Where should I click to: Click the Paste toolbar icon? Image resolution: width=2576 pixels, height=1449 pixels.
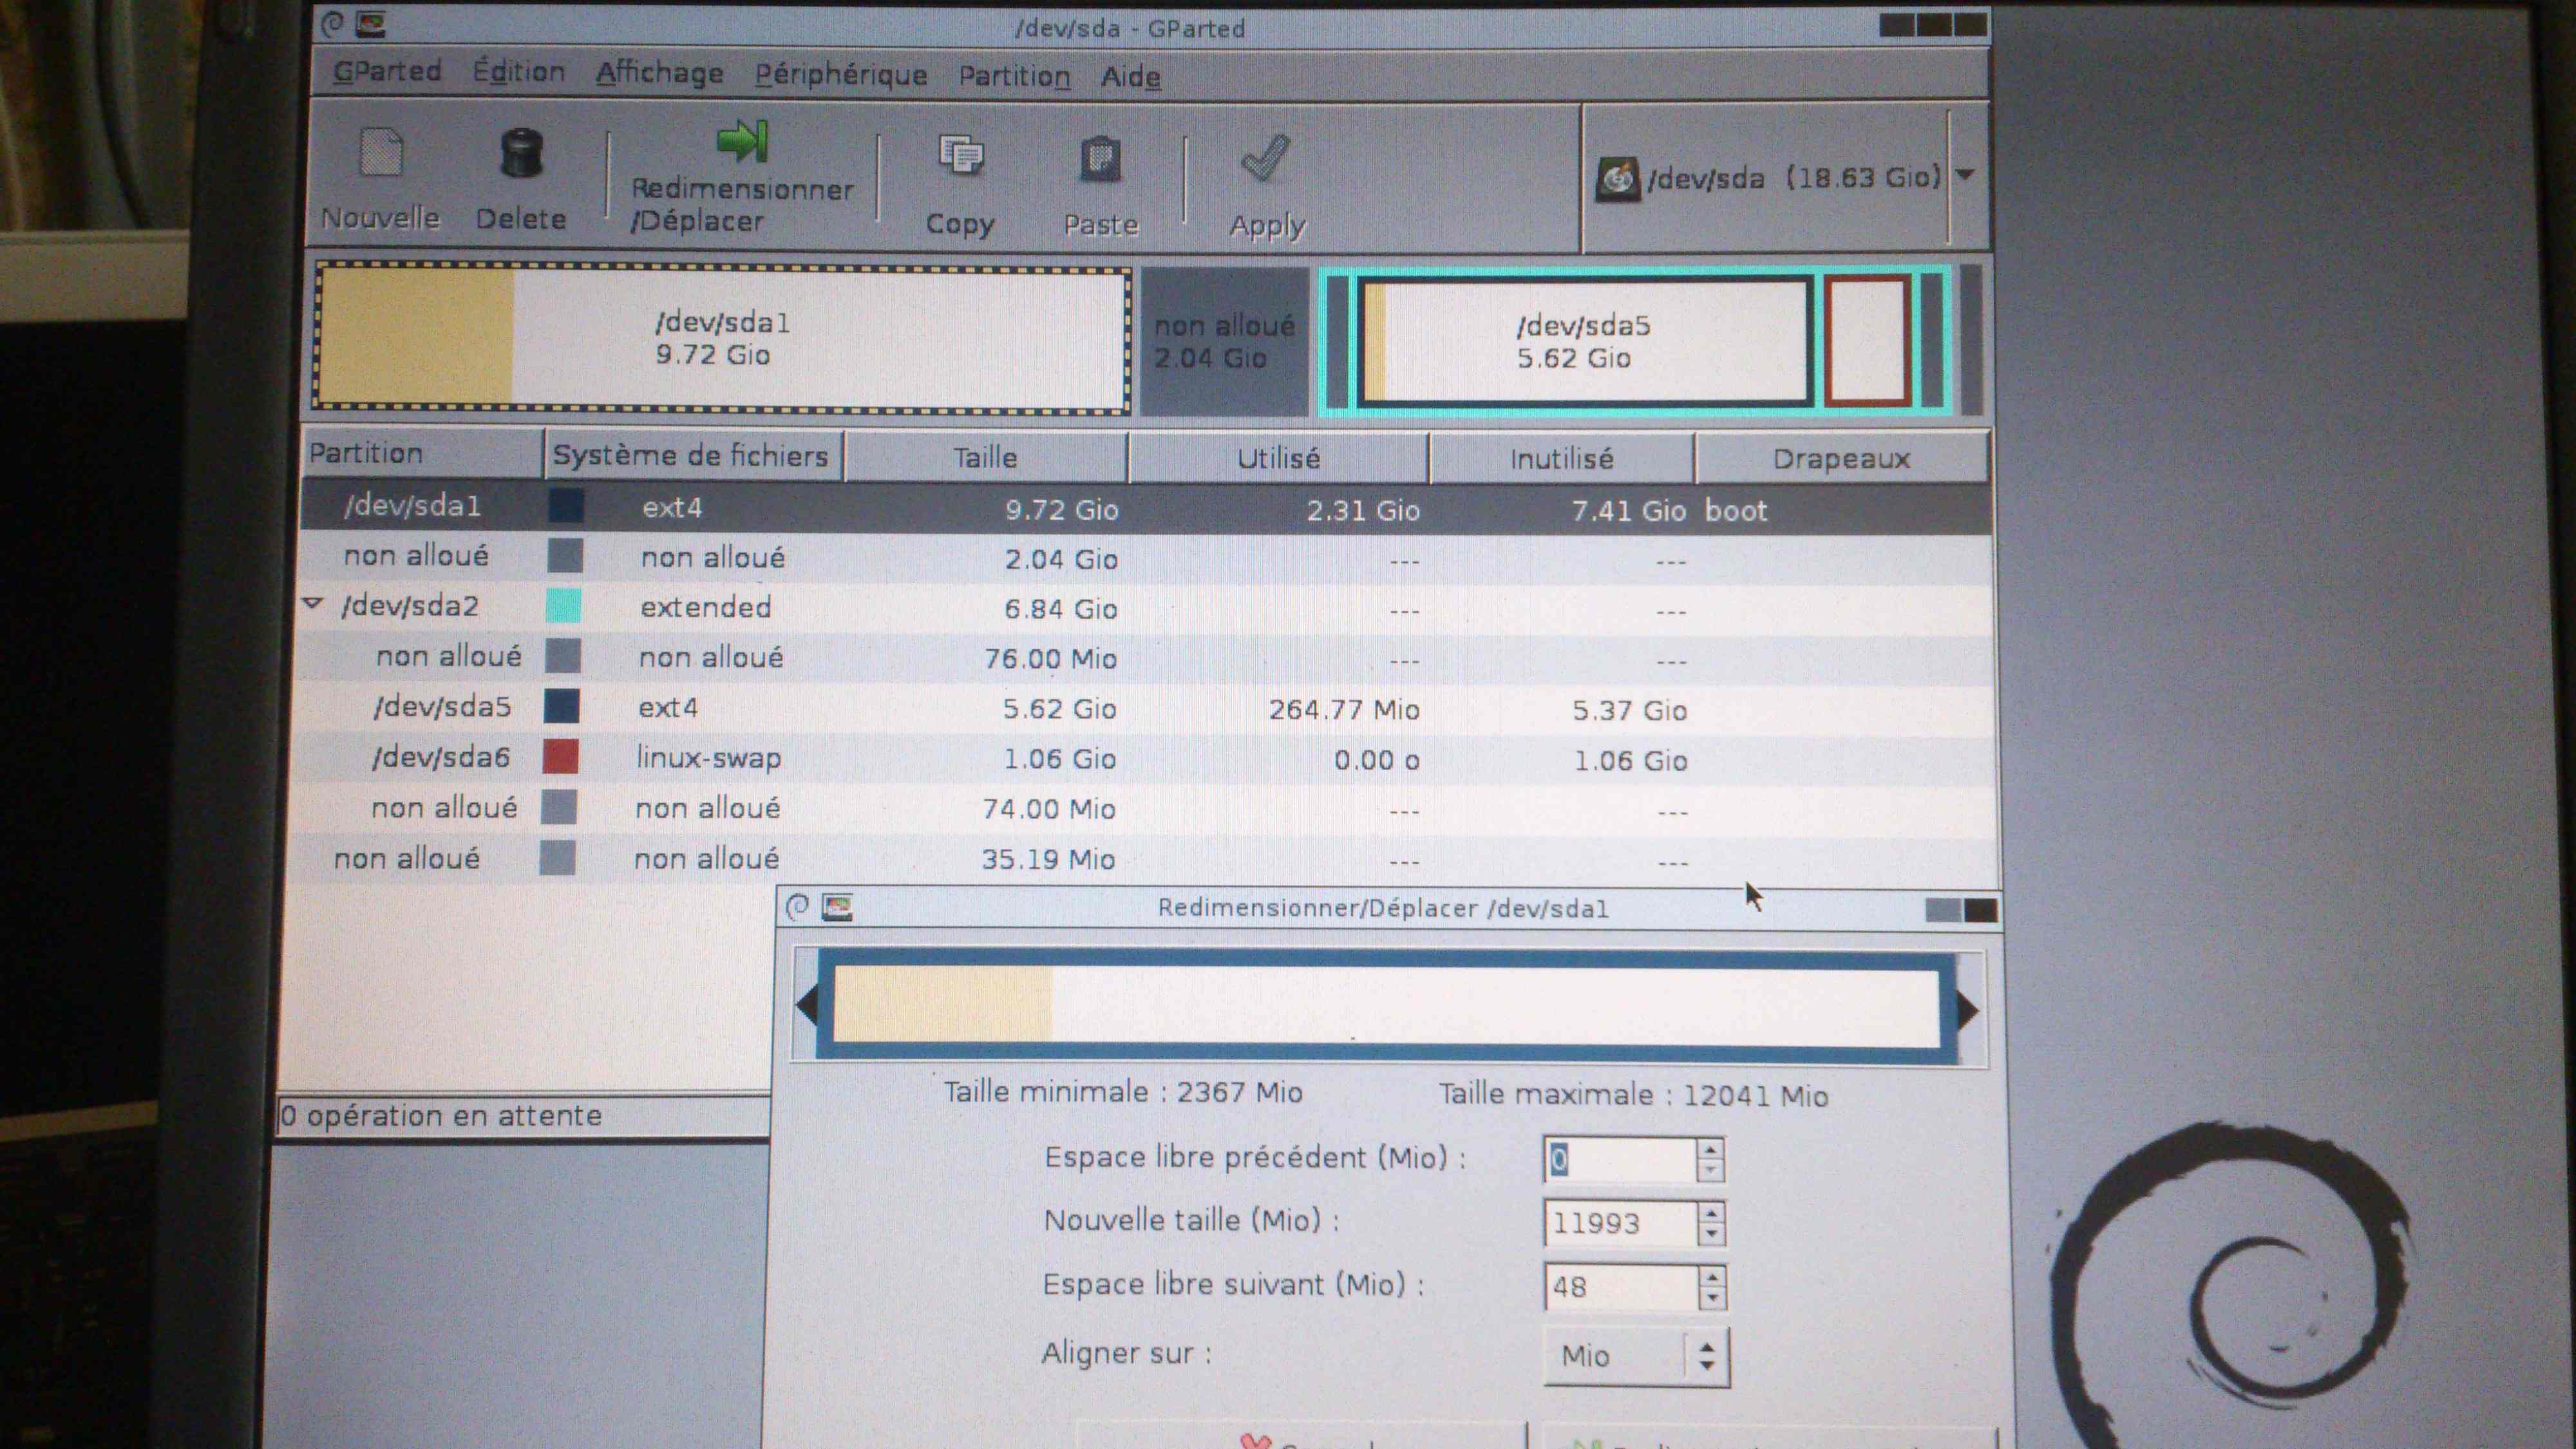click(x=1100, y=159)
